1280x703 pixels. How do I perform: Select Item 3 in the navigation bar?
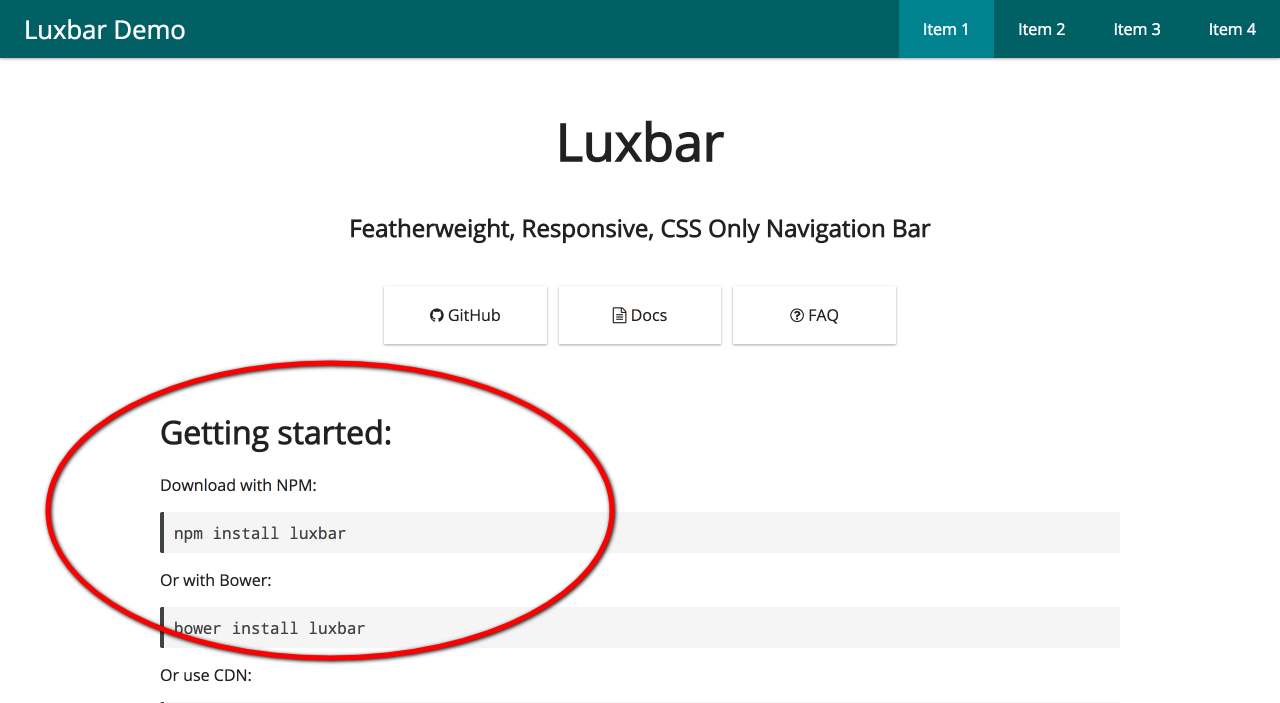[x=1137, y=29]
